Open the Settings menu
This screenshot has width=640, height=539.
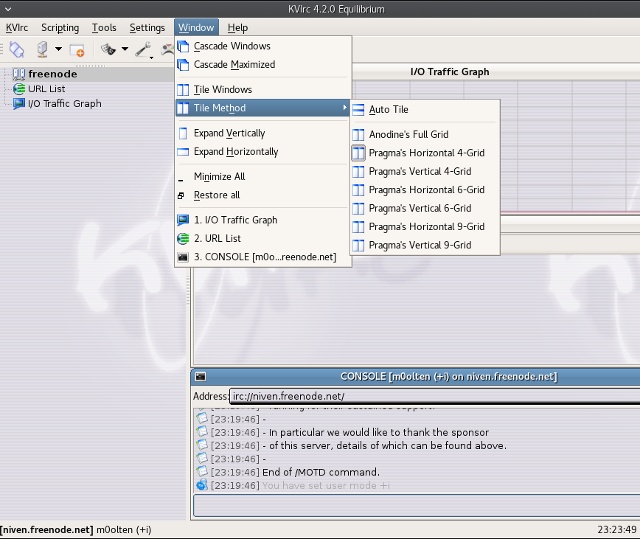tap(147, 28)
